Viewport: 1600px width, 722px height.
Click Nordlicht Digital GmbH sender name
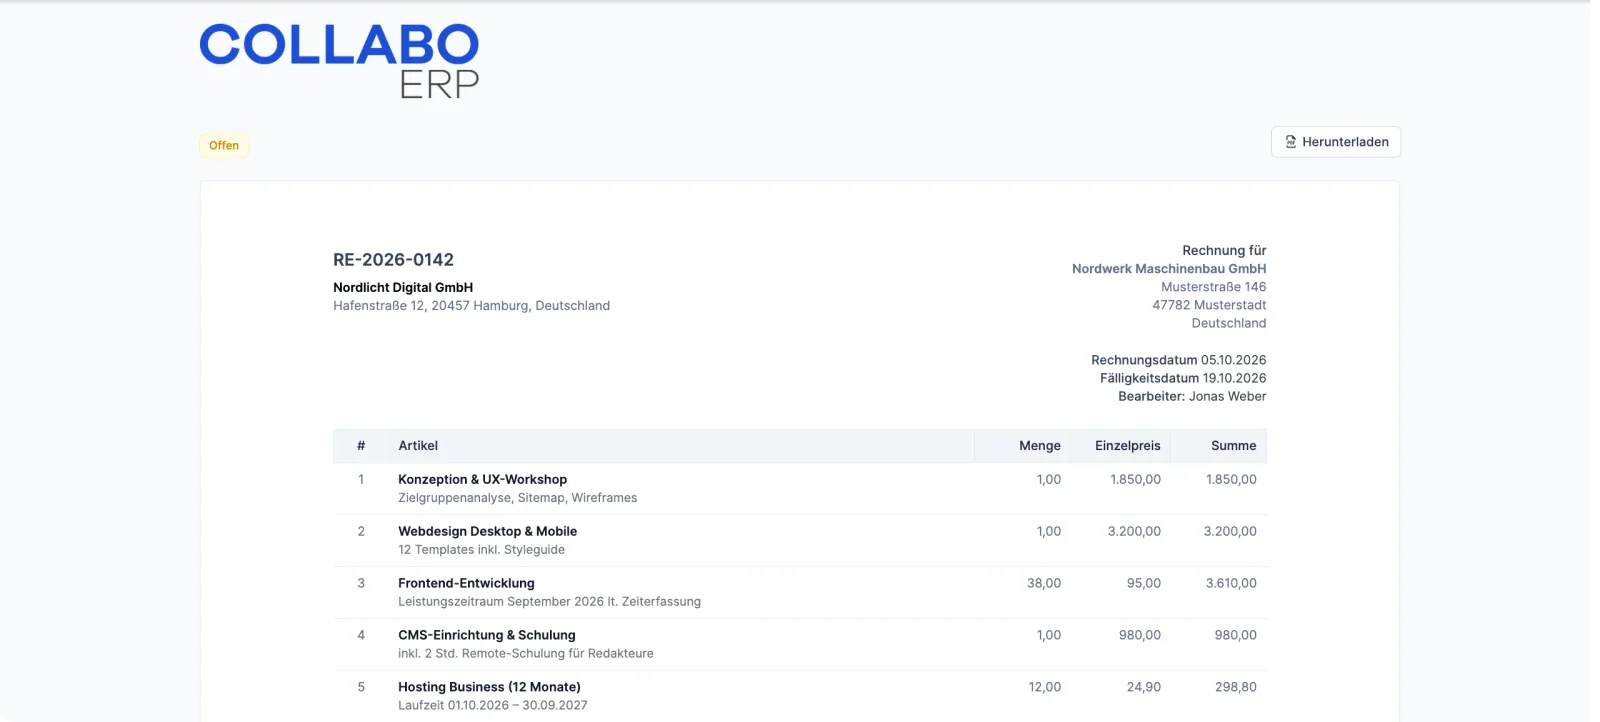[x=403, y=287]
